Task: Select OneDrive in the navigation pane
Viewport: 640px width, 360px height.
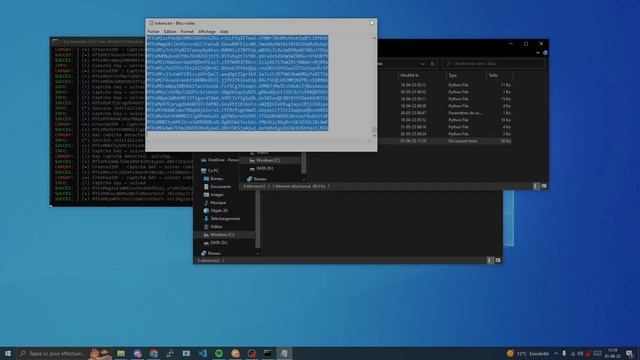Action: coord(219,160)
